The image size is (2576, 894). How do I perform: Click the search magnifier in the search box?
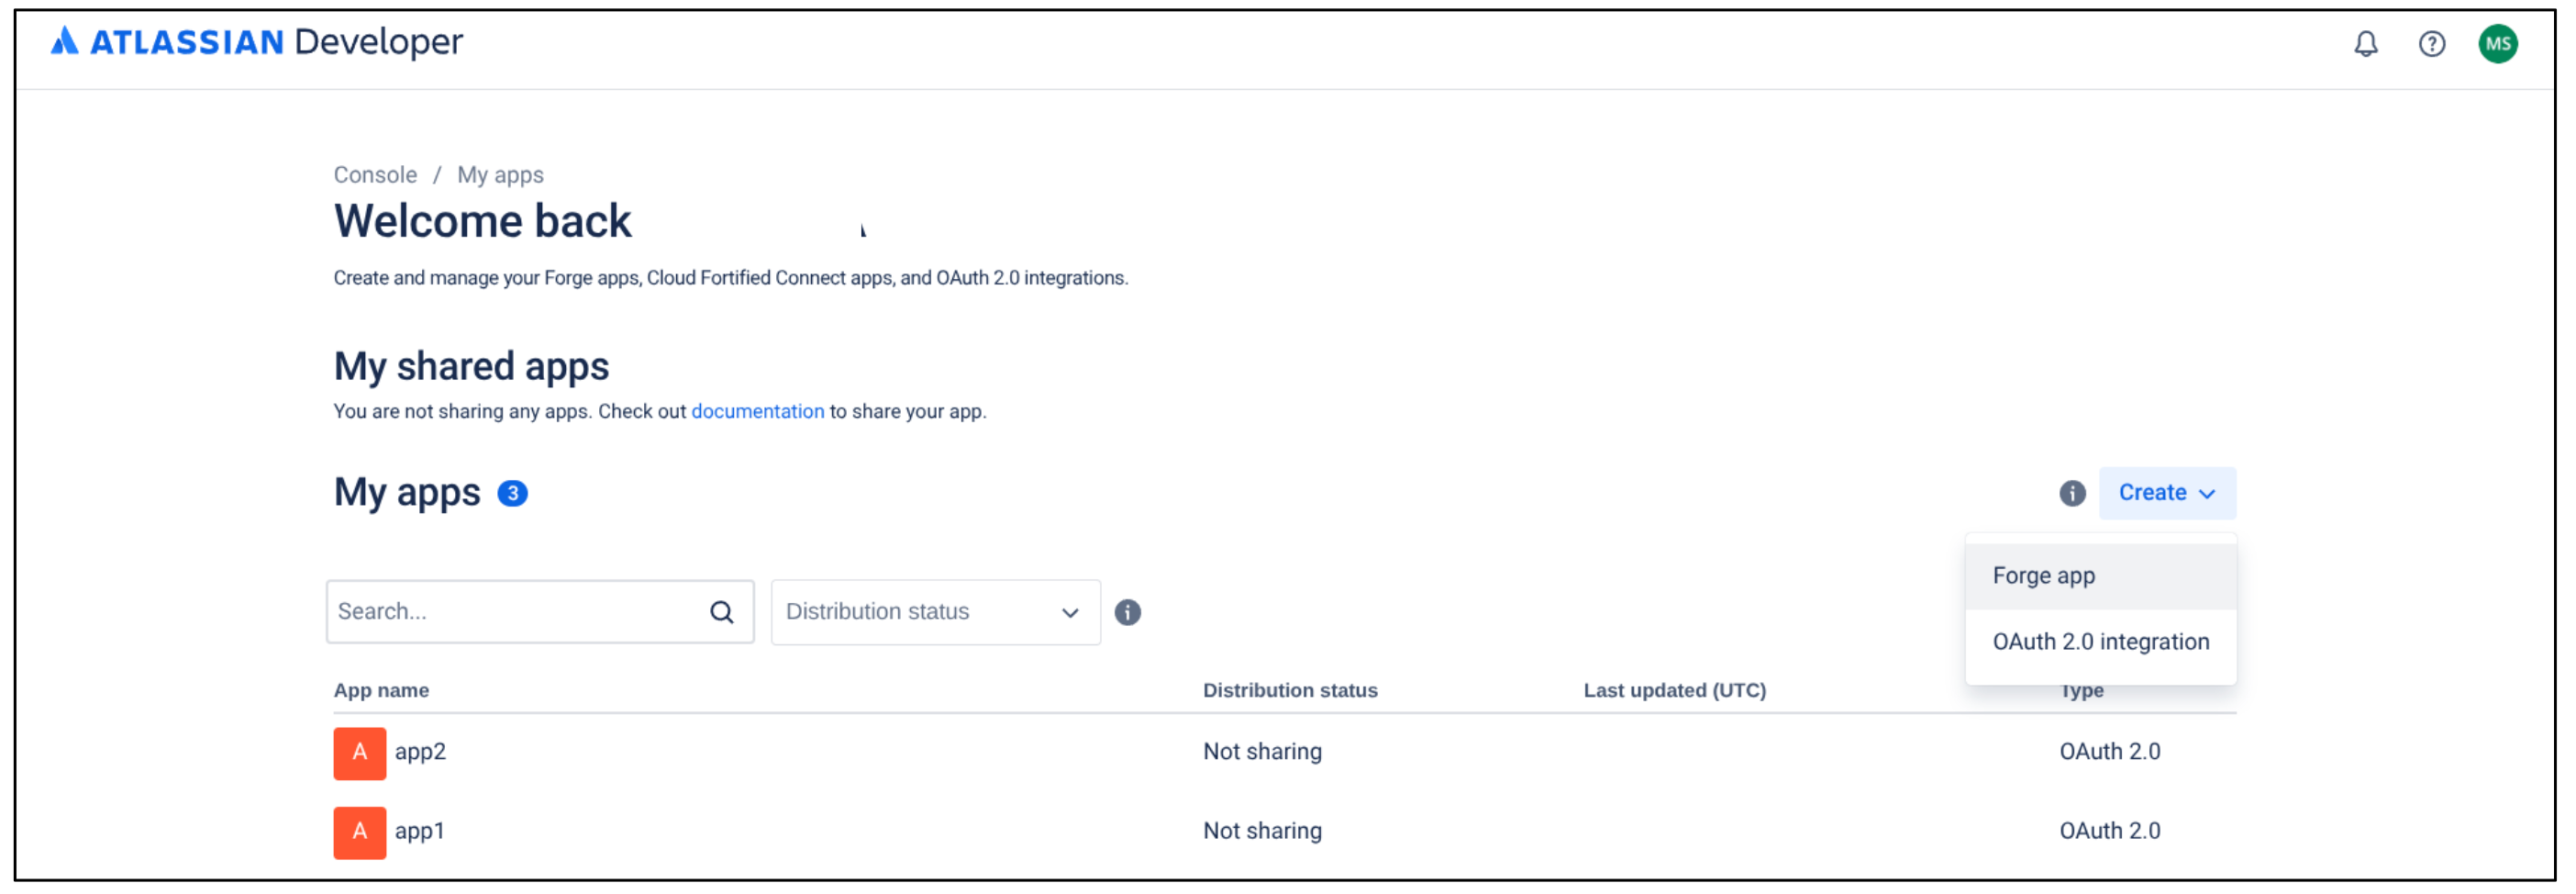[722, 611]
